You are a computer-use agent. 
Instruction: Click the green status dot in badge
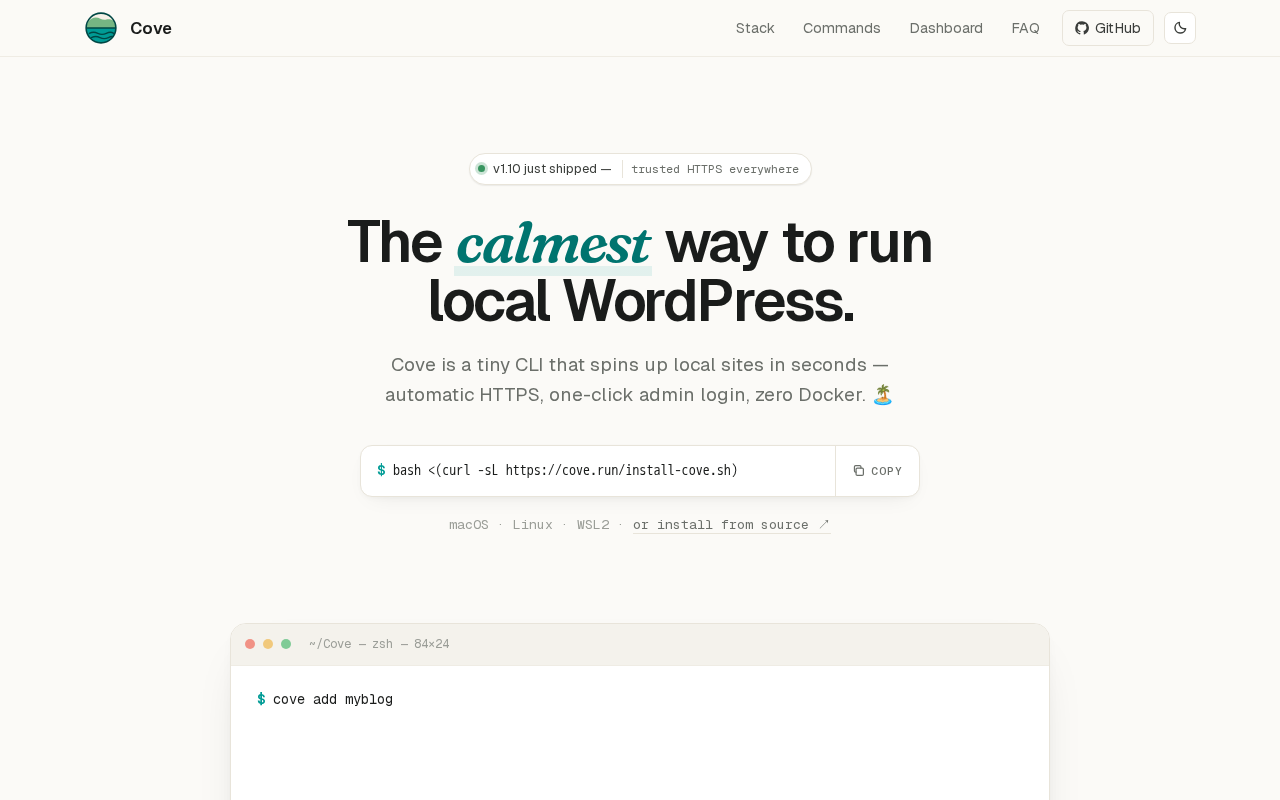click(481, 169)
